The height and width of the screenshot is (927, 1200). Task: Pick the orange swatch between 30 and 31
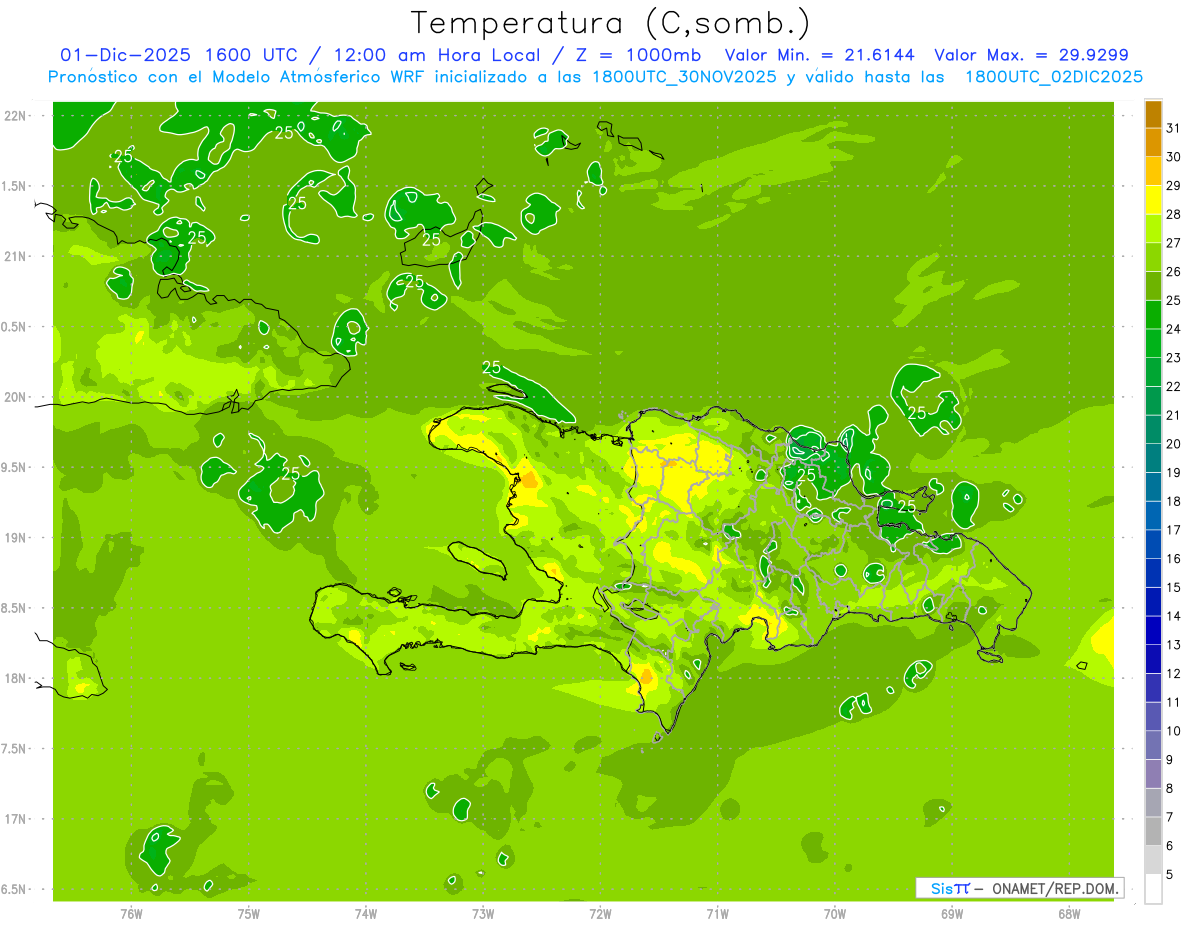(1153, 143)
